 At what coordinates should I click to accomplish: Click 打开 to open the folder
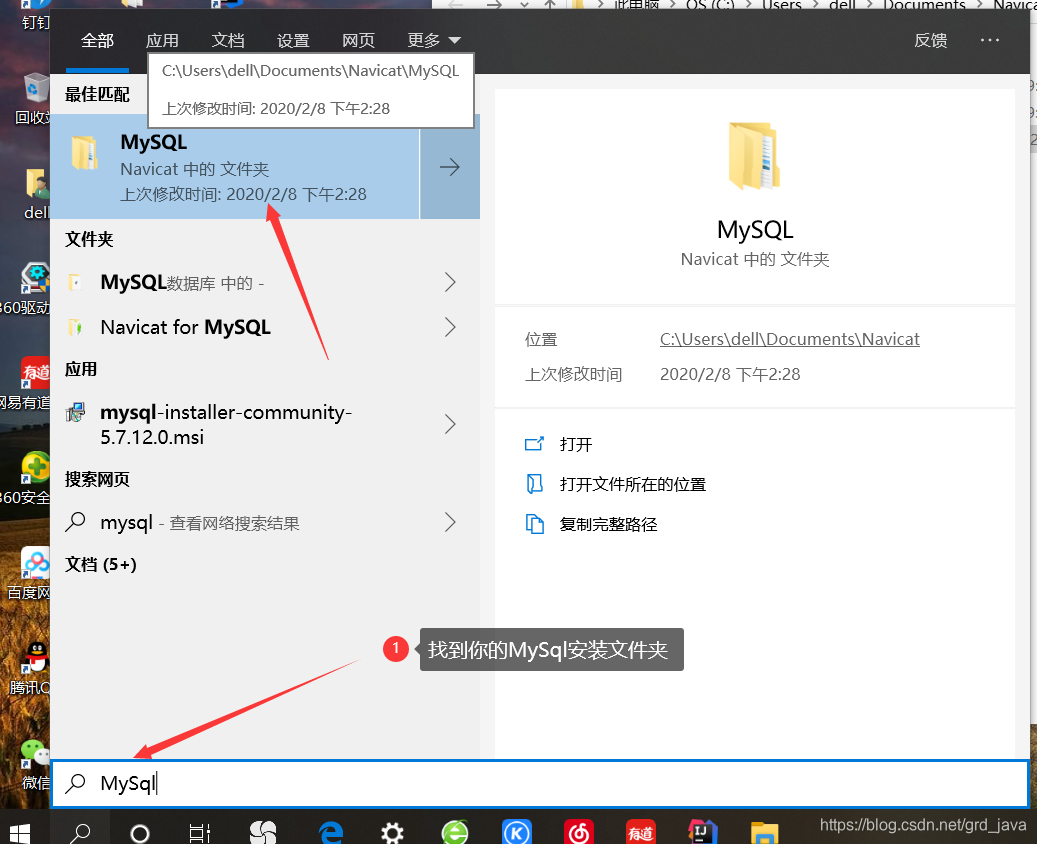[575, 444]
